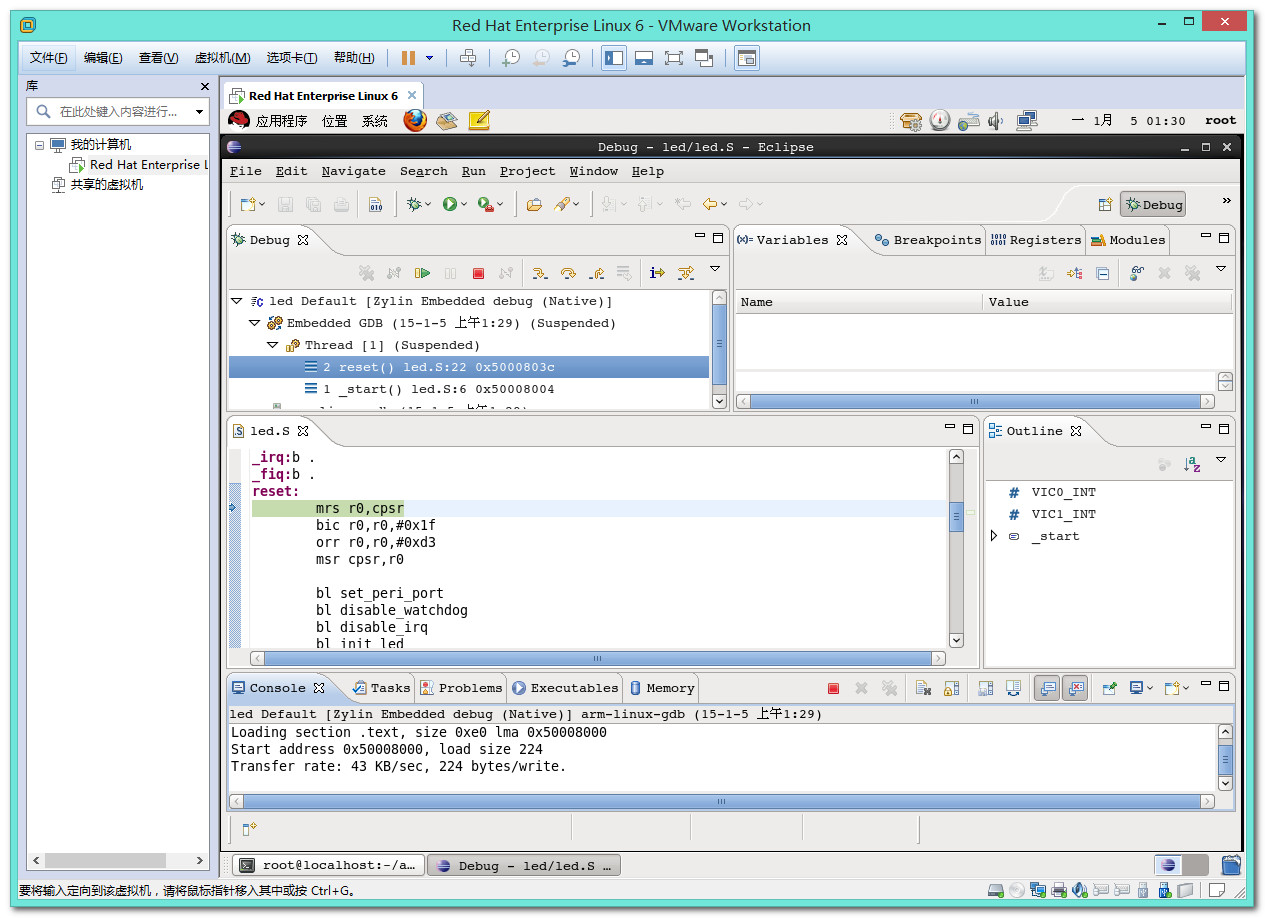
Task: Click the Open Perspective icon
Action: pyautogui.click(x=1105, y=204)
